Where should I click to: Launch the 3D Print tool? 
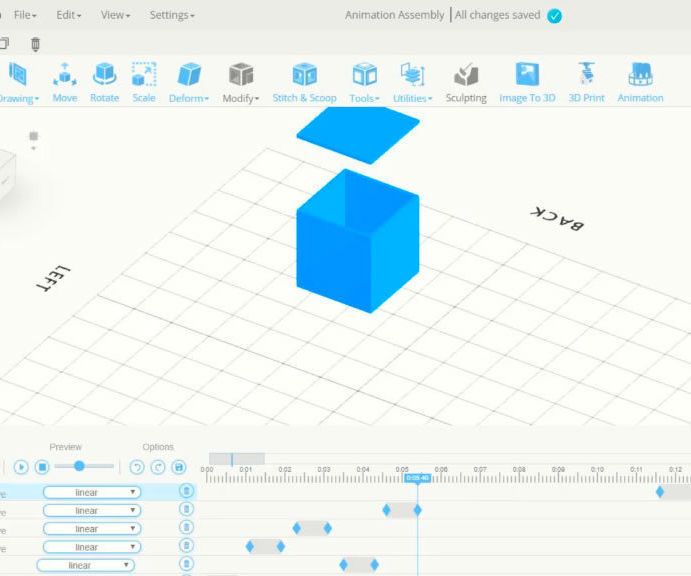click(x=586, y=82)
